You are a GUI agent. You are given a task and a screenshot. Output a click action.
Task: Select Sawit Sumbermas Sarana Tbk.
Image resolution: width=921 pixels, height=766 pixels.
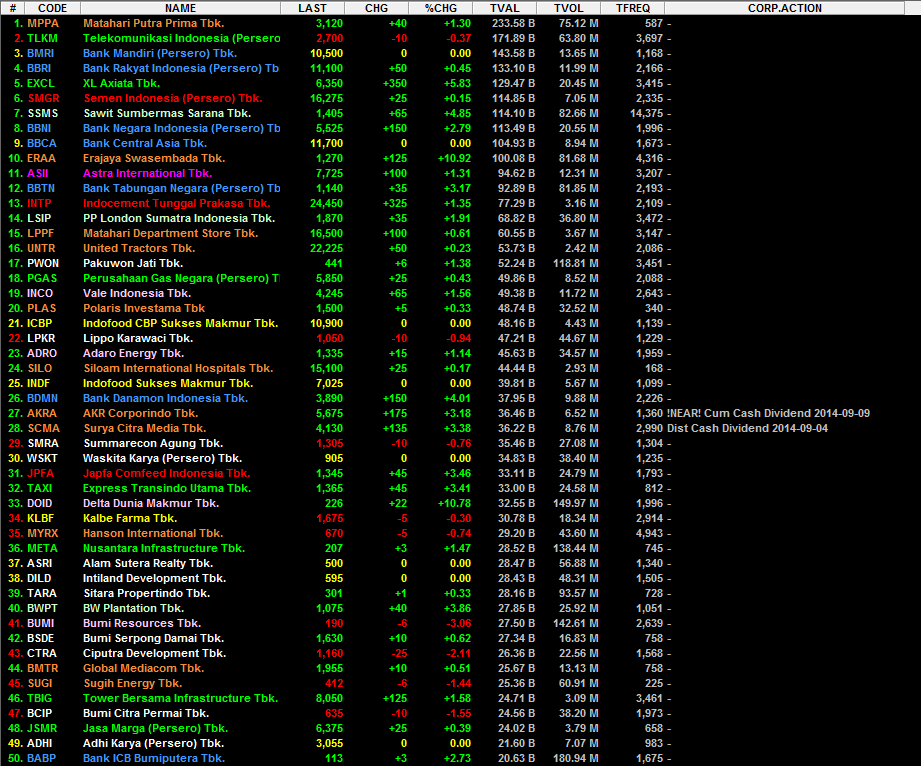(x=167, y=113)
